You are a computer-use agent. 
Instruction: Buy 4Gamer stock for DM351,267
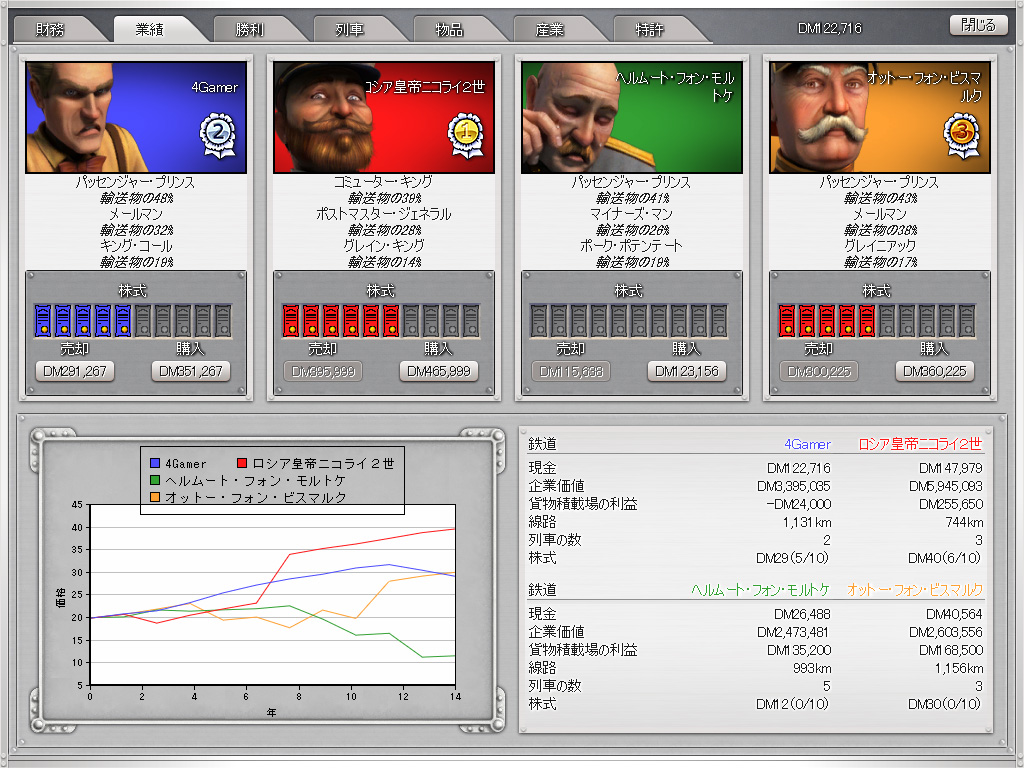pos(191,371)
